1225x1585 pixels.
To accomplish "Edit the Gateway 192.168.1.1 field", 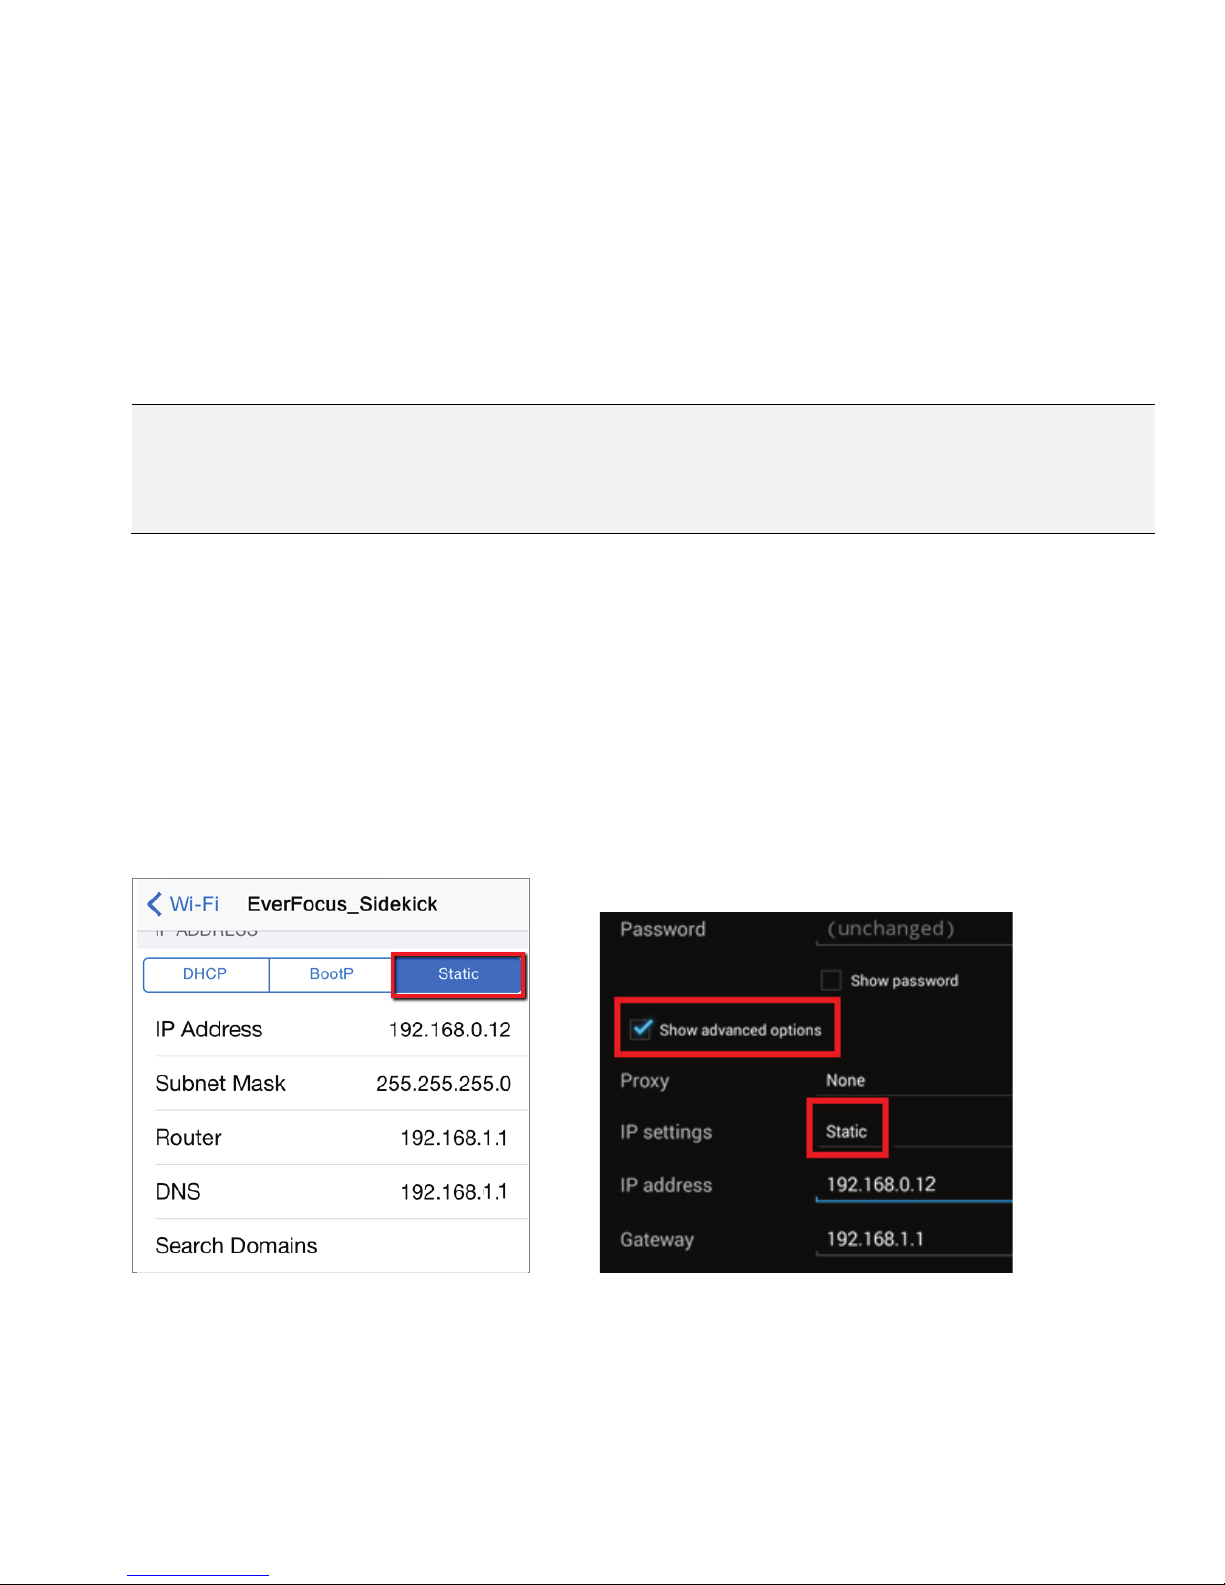I will tap(914, 1239).
